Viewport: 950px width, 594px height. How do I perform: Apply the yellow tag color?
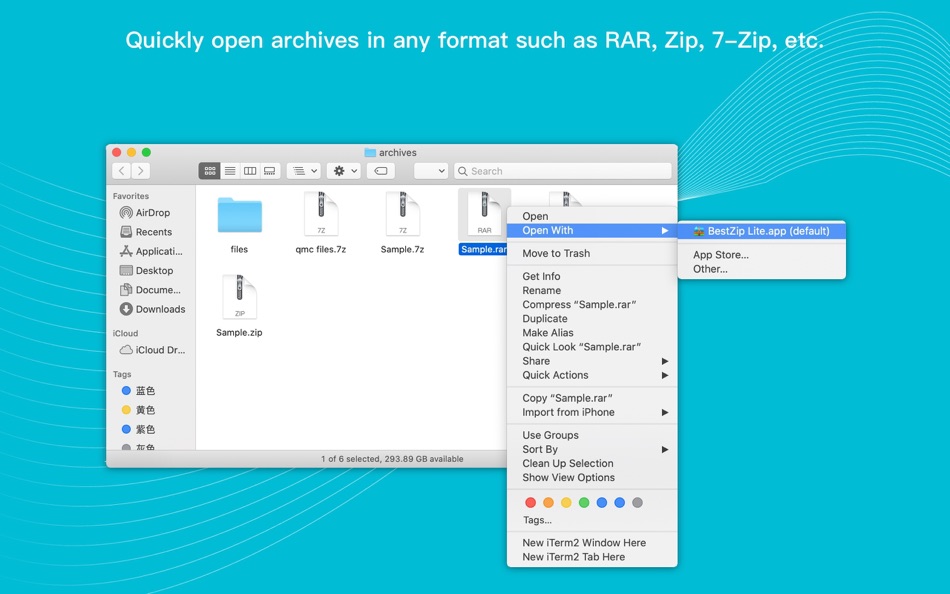pos(566,502)
